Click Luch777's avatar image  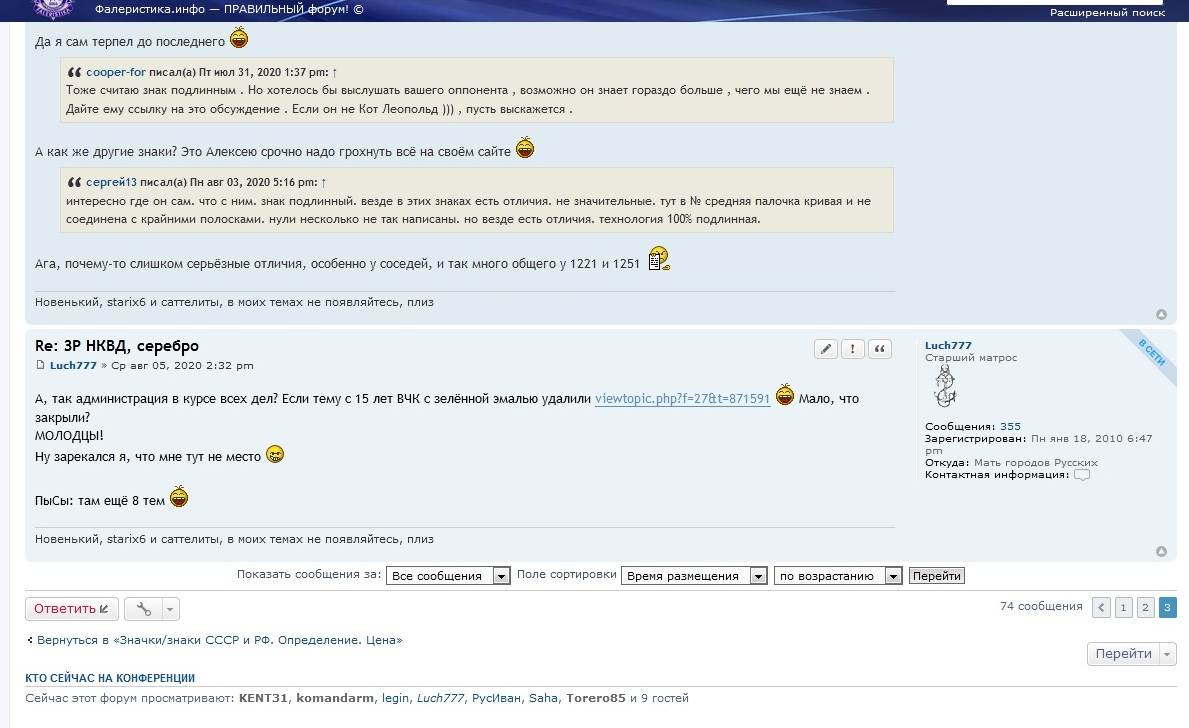click(945, 386)
